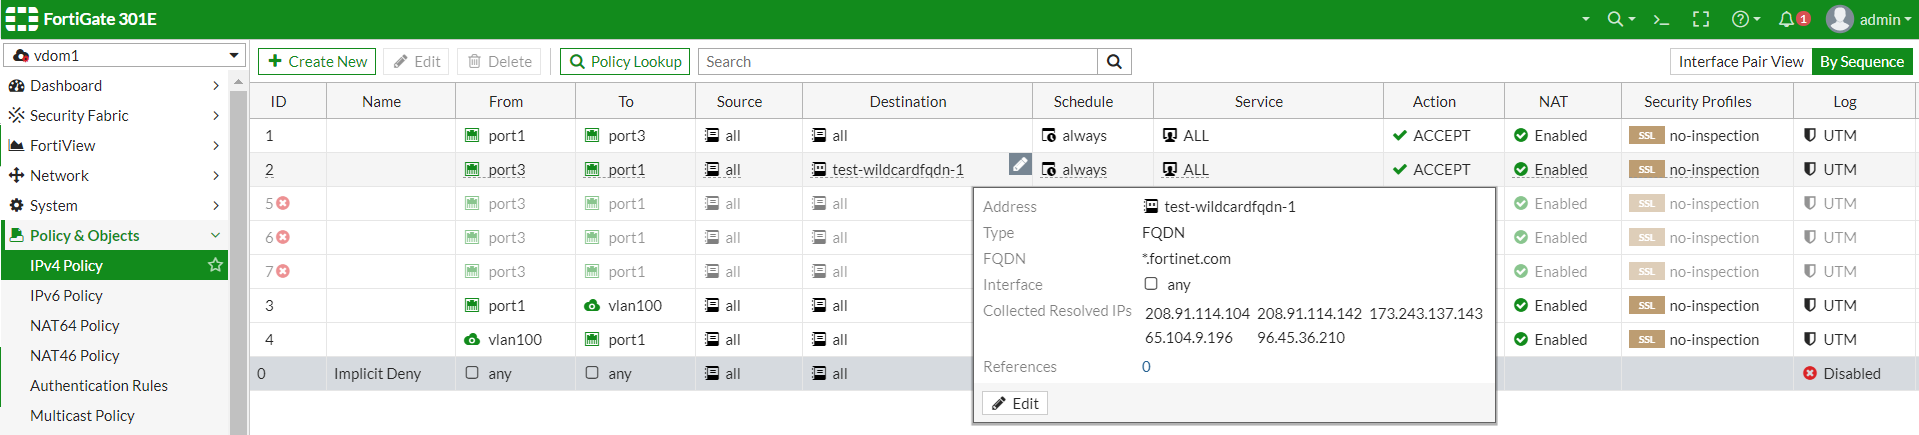Go to Authentication Rules
Screen dimensions: 1919x435
pos(99,385)
